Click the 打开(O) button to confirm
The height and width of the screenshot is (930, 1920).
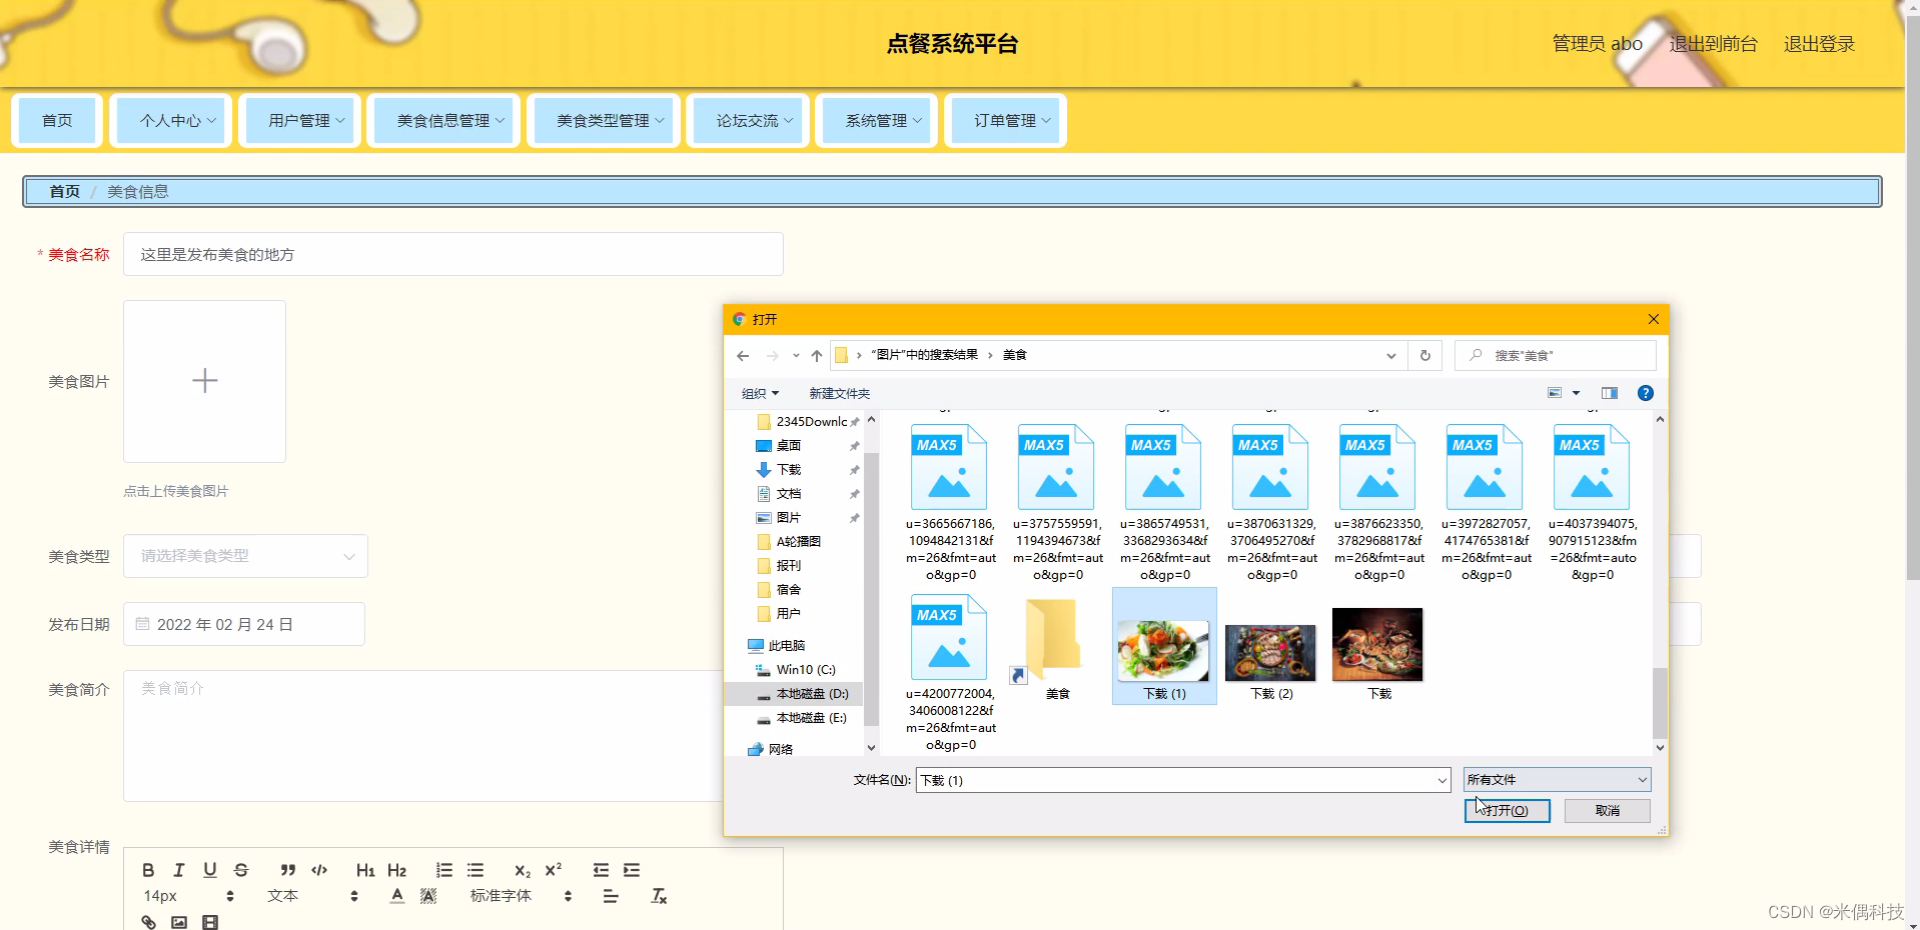pyautogui.click(x=1506, y=810)
